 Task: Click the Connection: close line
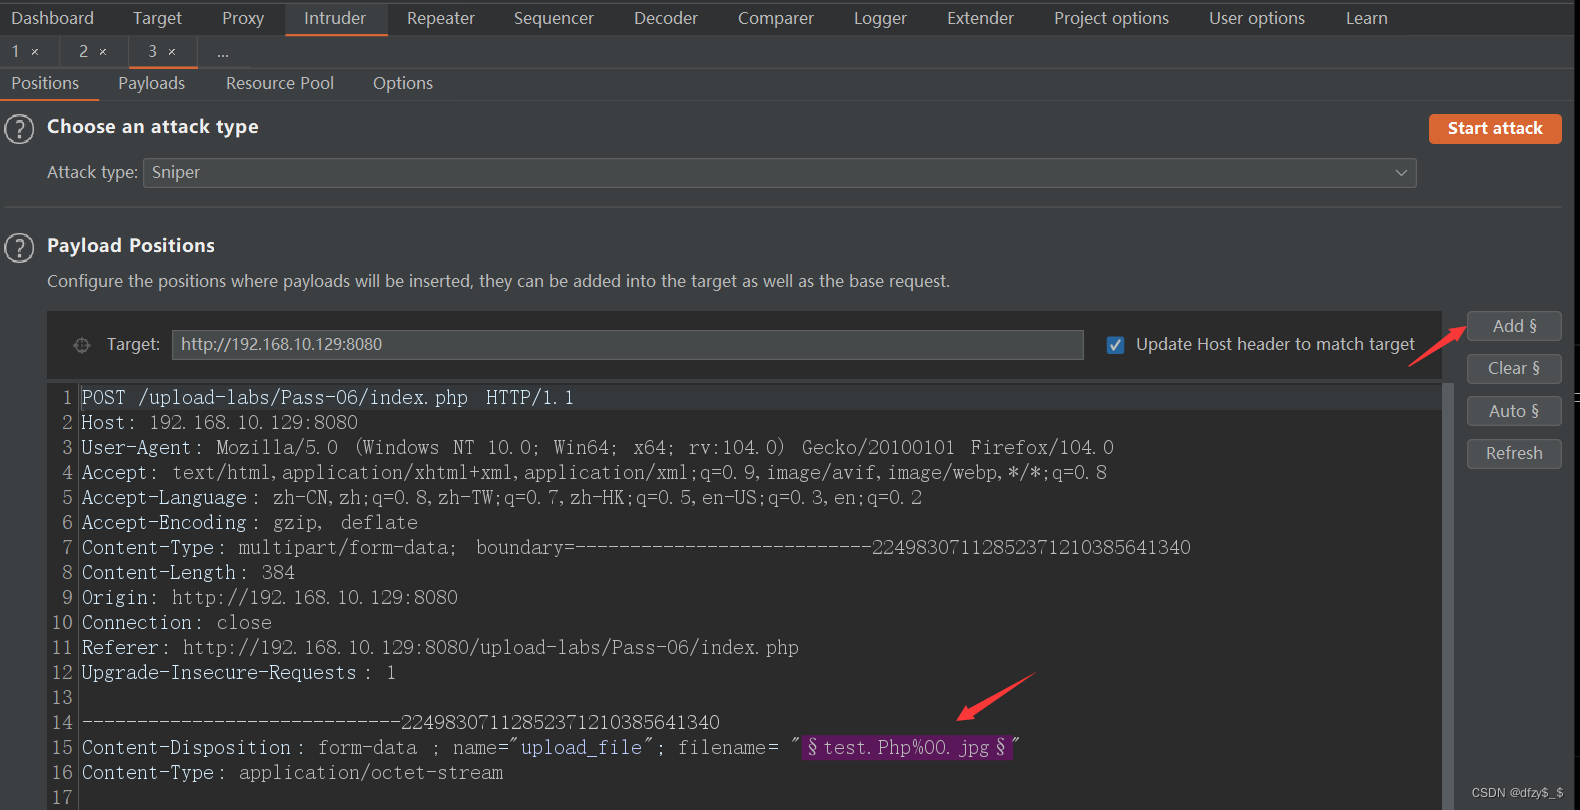pos(177,622)
